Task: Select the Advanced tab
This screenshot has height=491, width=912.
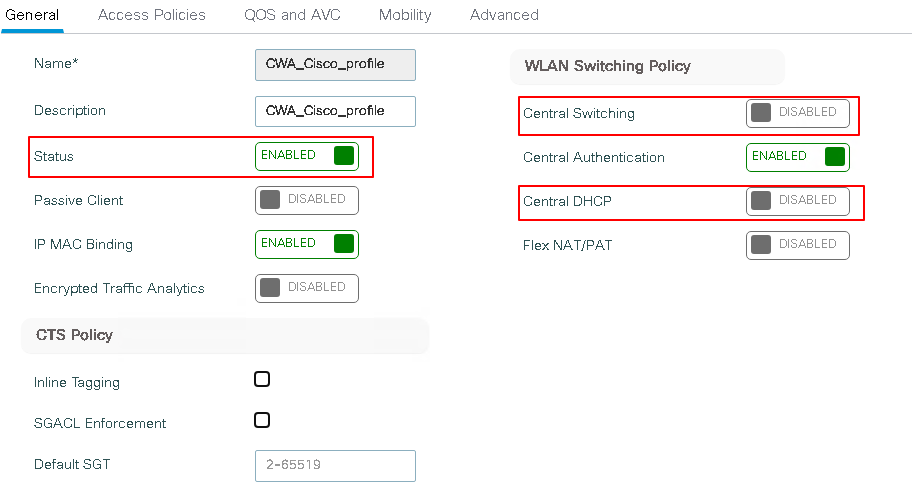Action: (504, 15)
